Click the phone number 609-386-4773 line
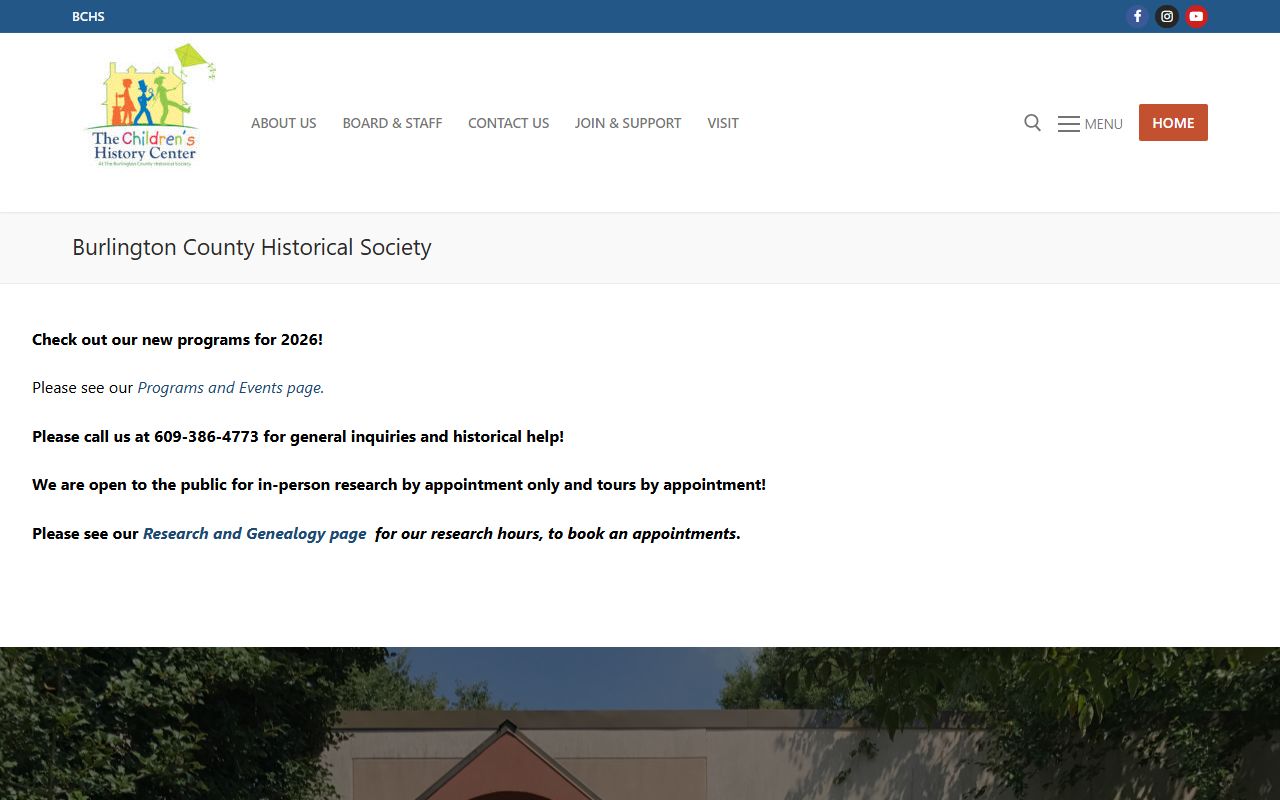 pos(298,437)
